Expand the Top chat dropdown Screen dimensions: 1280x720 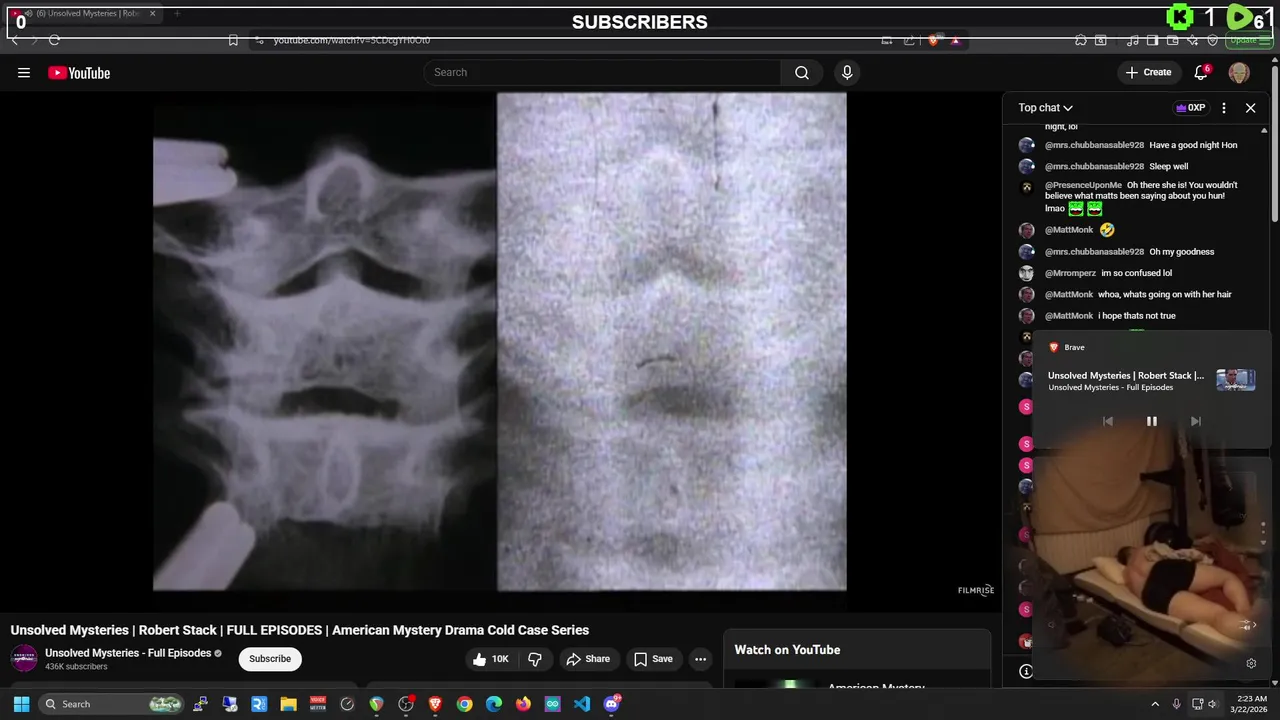tap(1046, 108)
